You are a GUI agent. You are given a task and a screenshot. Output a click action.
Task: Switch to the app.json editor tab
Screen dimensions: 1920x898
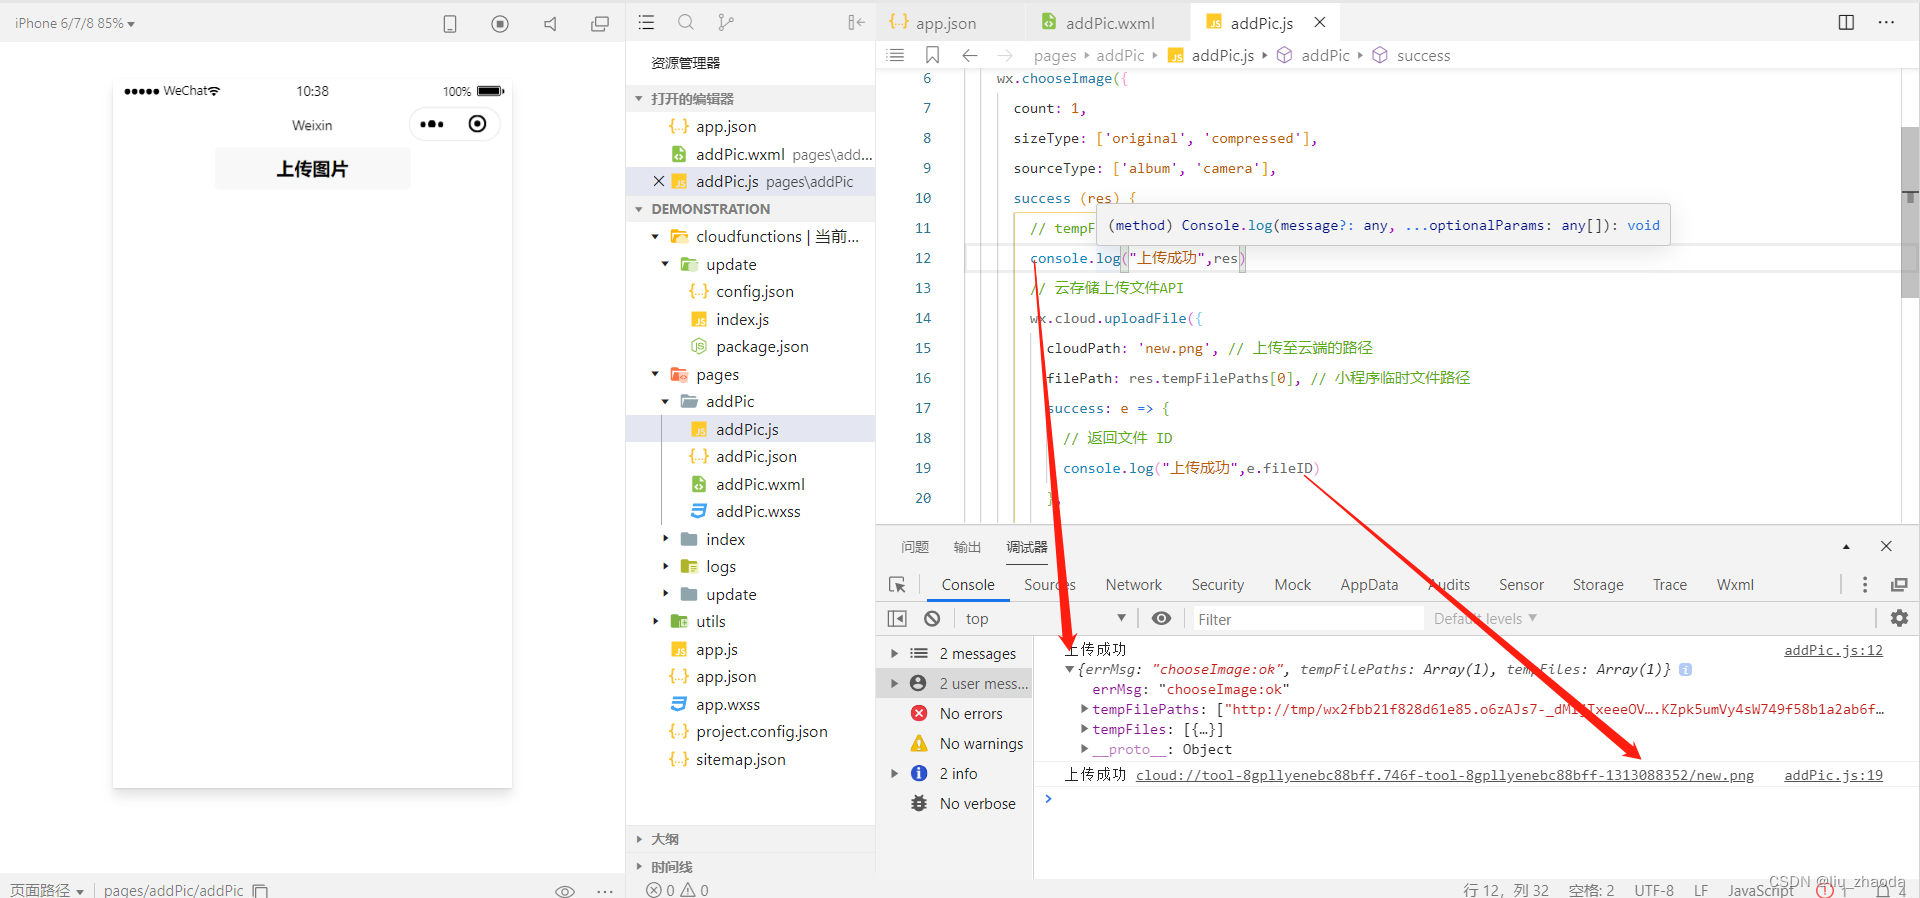(x=945, y=23)
